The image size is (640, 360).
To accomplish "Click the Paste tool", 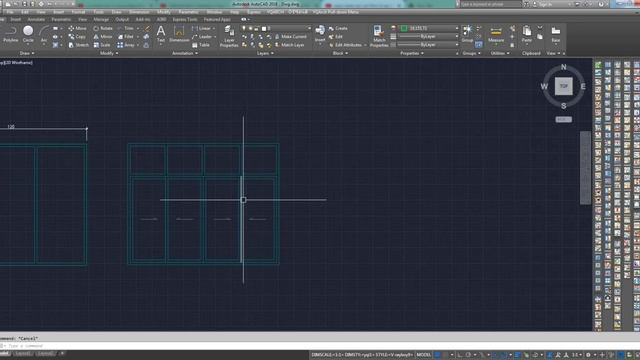I will pos(527,34).
